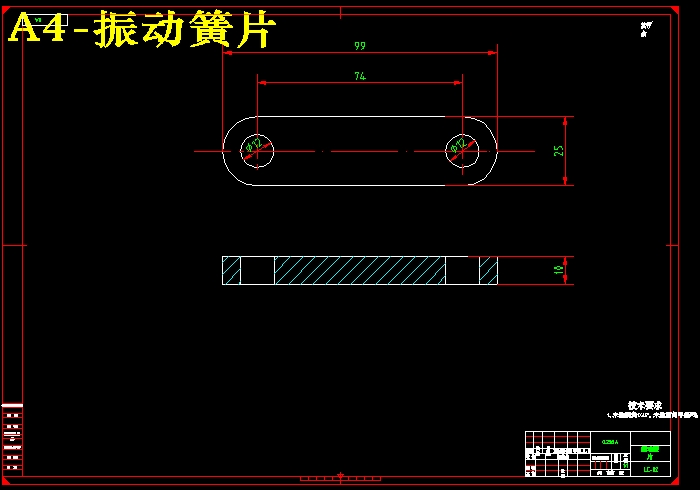Click the yellow title text A4-振动簧片
This screenshot has height=490, width=700.
(x=140, y=30)
